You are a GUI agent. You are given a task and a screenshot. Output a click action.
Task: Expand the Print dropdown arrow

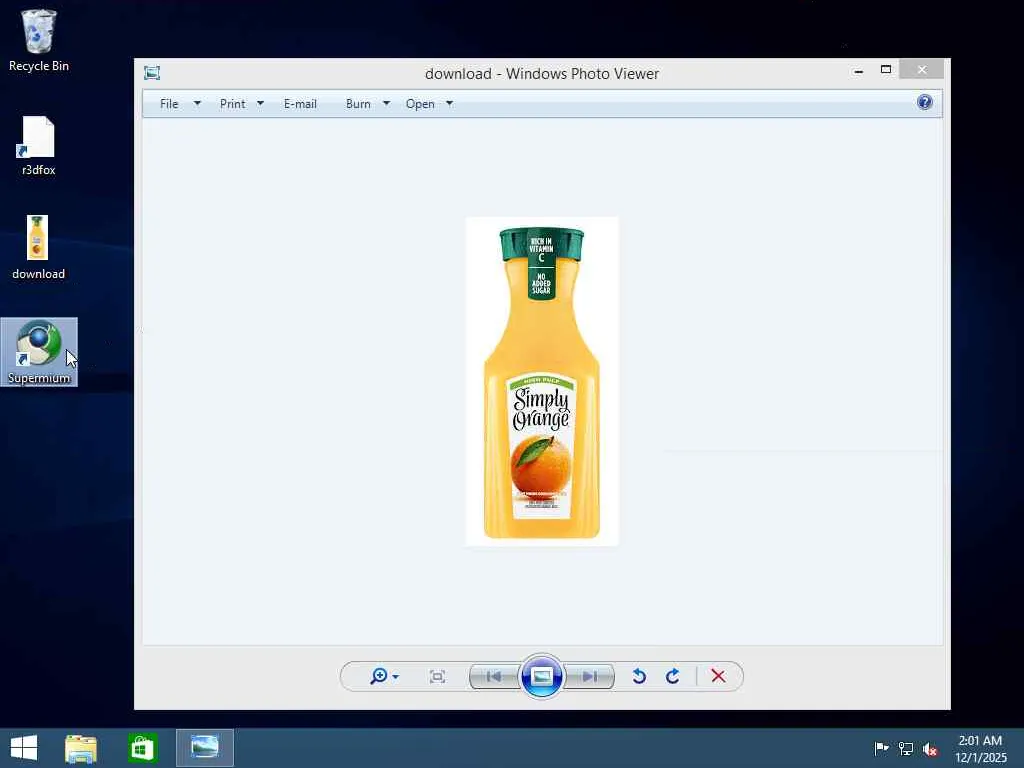261,103
